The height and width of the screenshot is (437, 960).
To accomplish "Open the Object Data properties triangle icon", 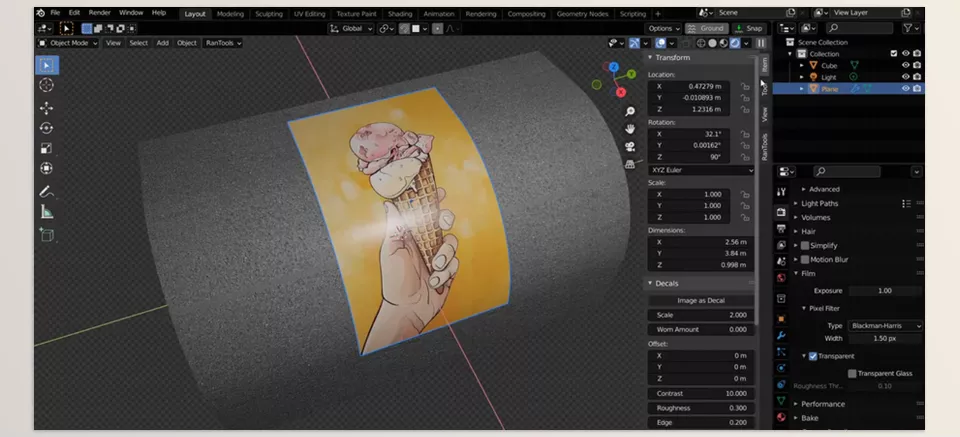I will [781, 401].
